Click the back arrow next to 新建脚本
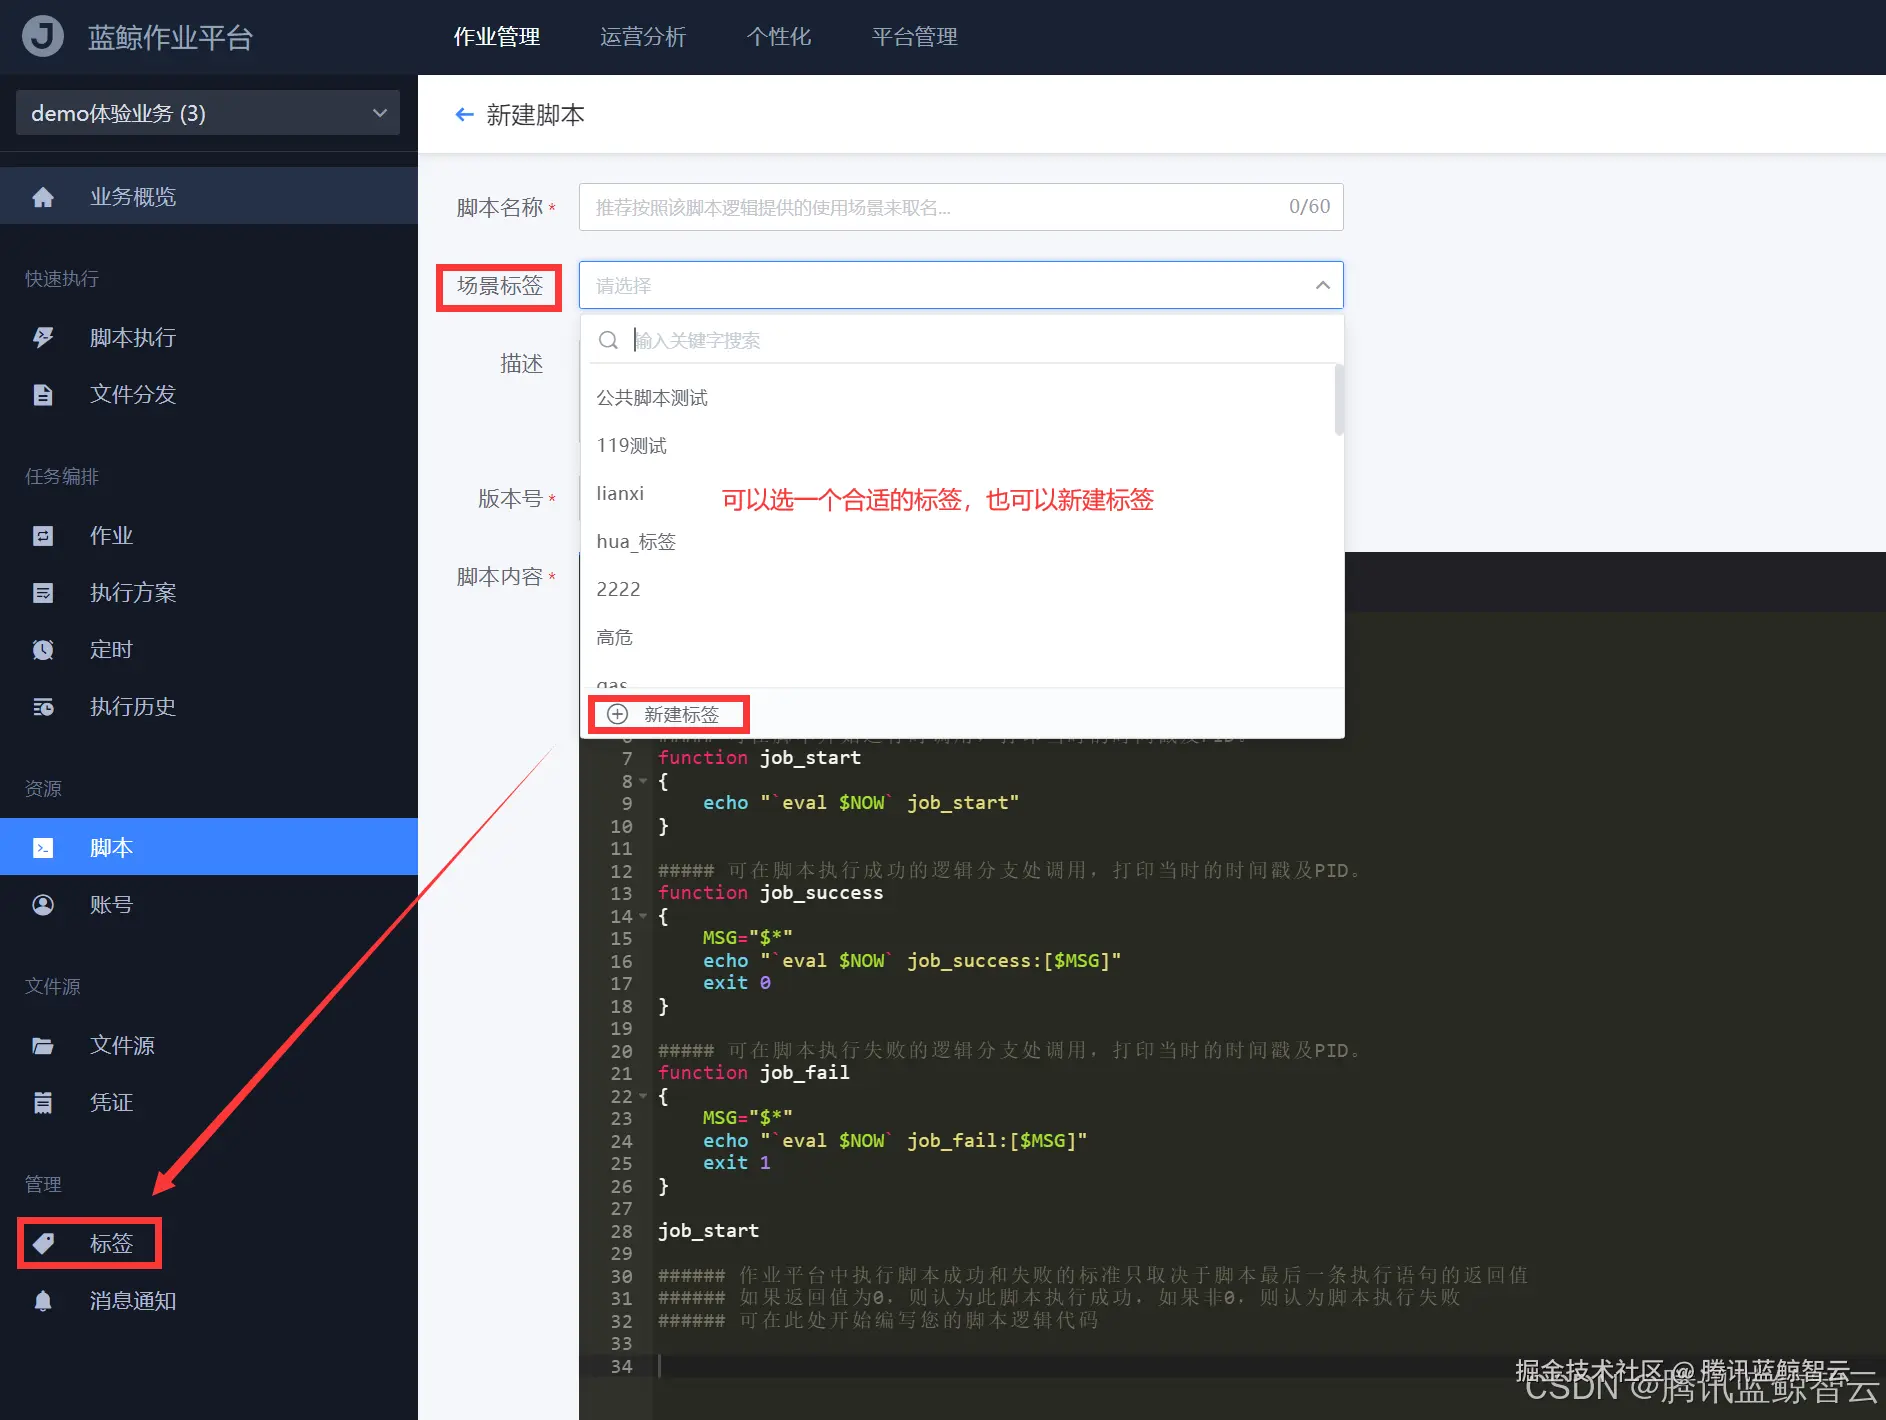Screen dimensions: 1886x1420 [x=464, y=115]
